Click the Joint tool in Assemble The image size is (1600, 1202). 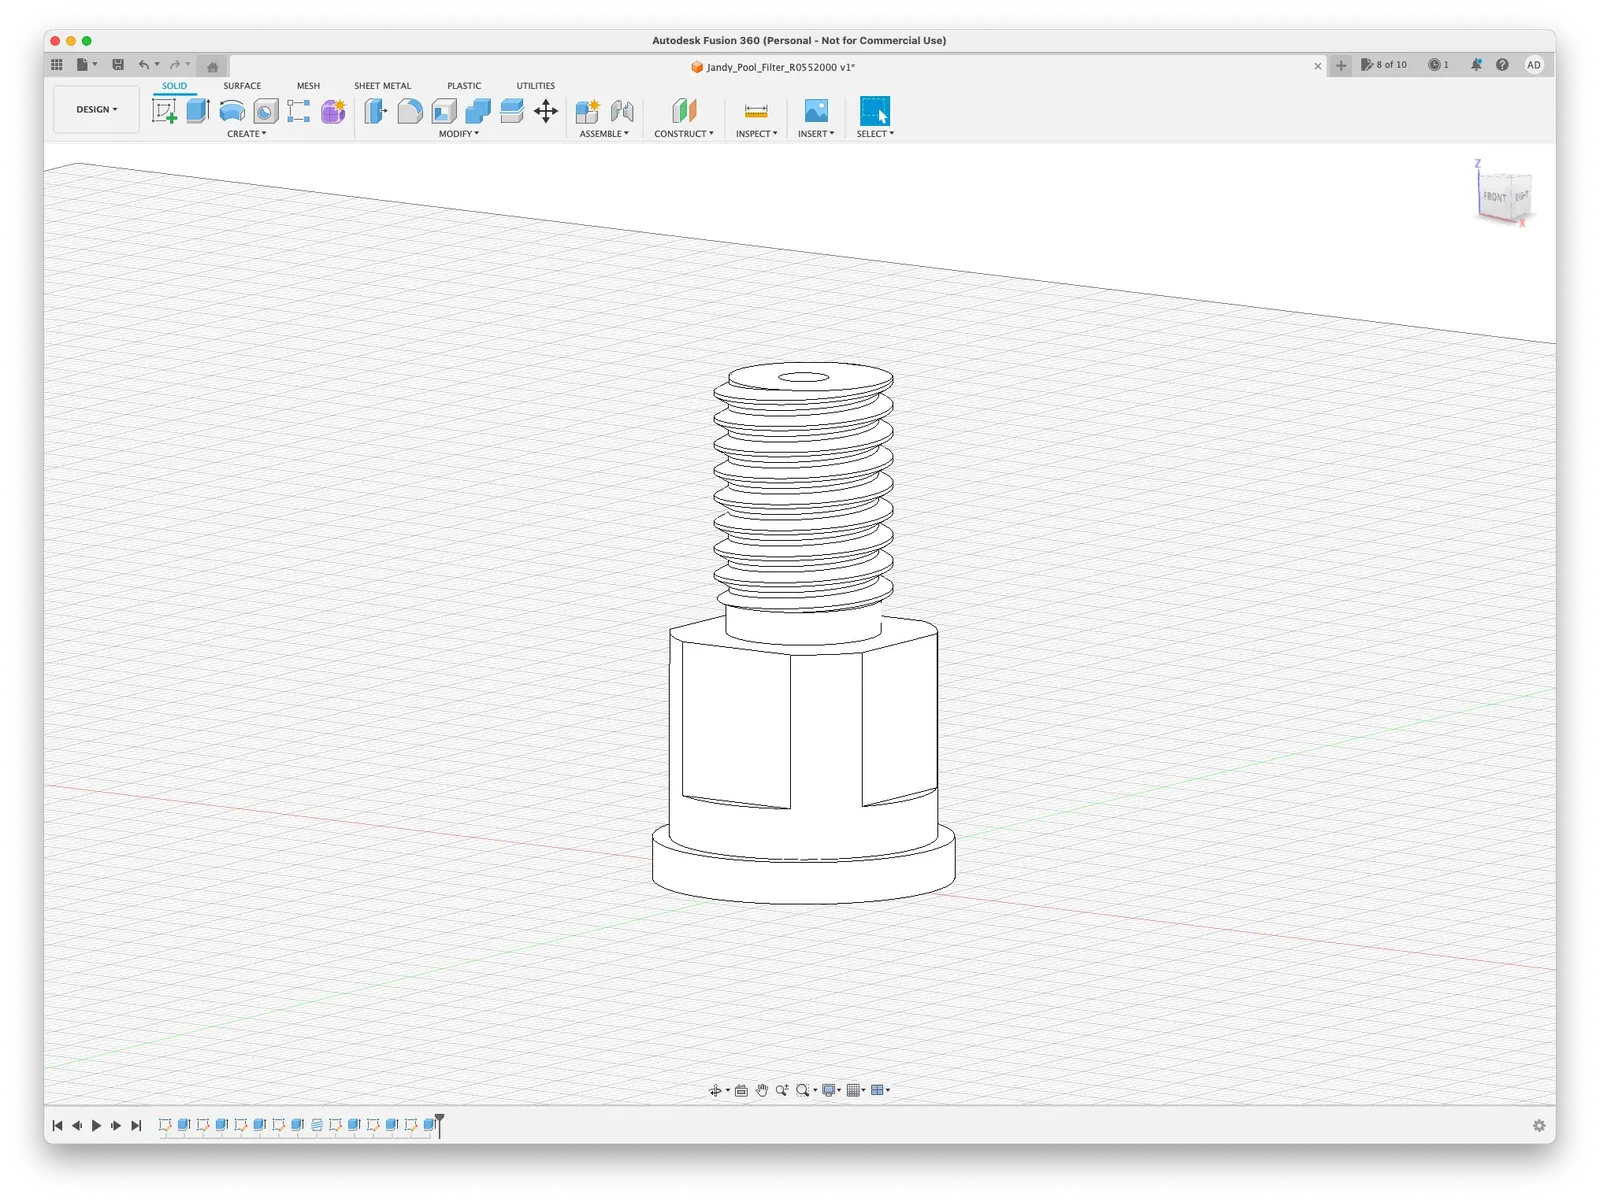coord(622,111)
